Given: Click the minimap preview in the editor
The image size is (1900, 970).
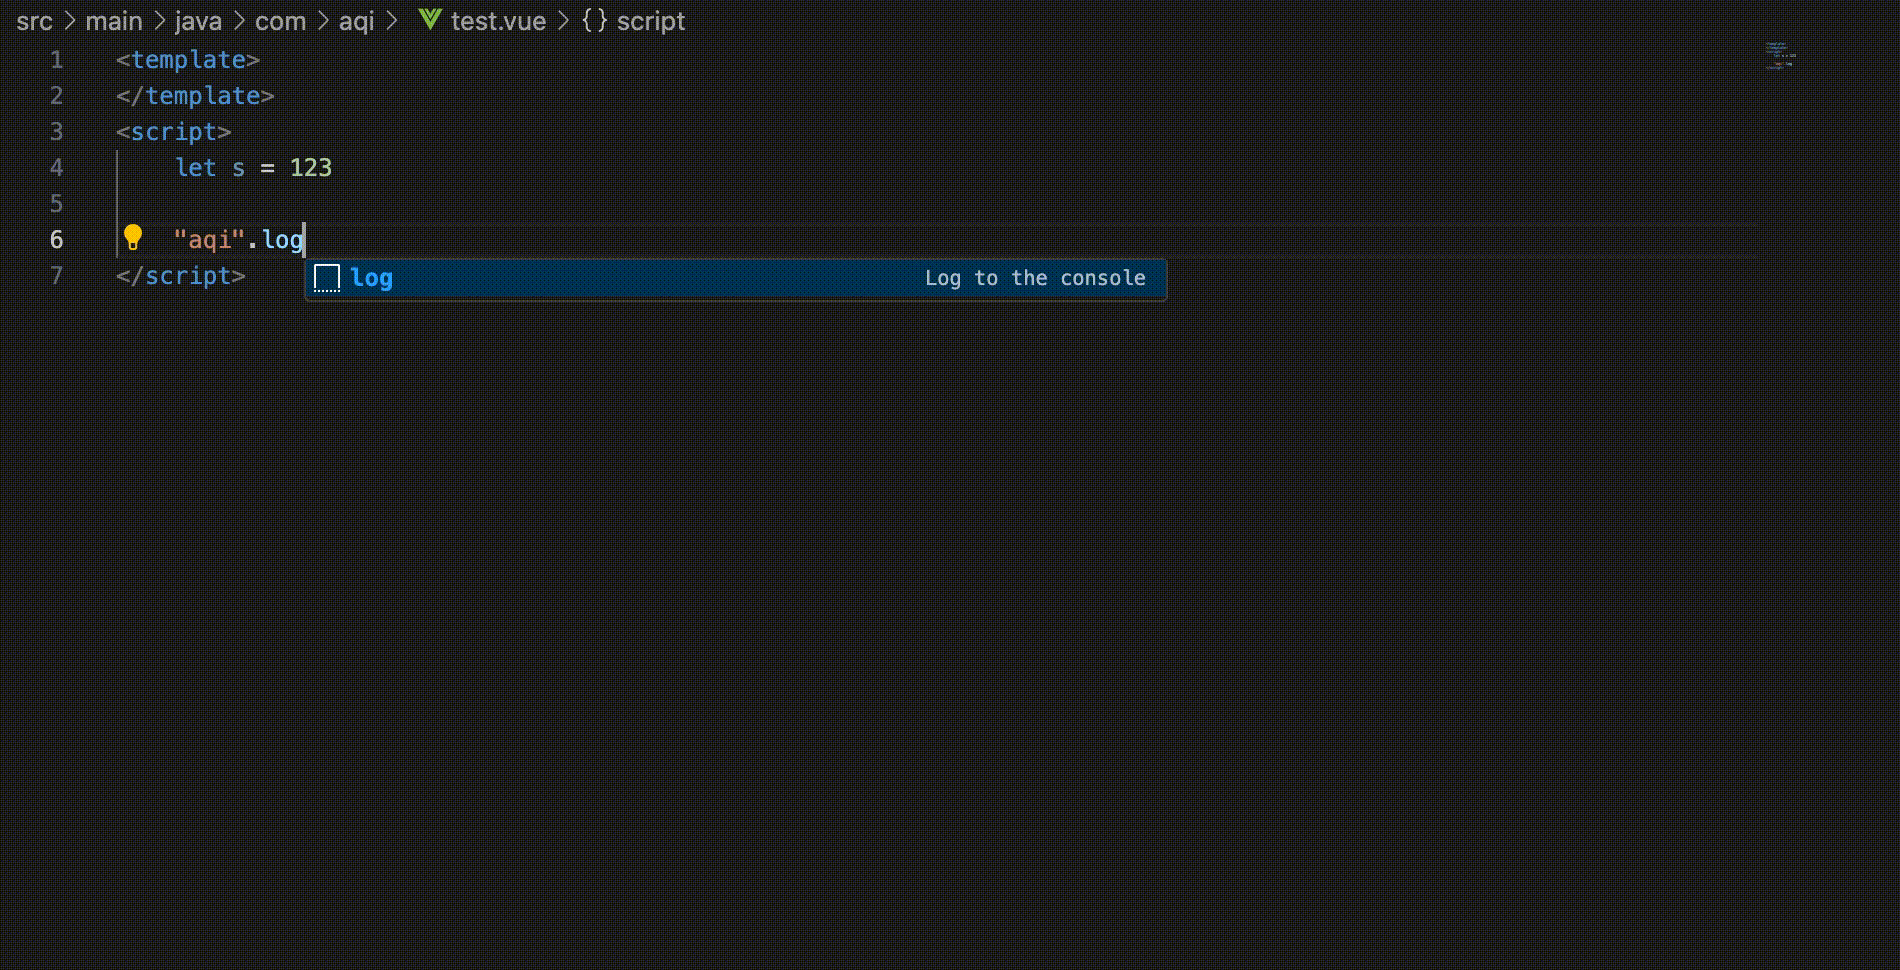Looking at the screenshot, I should click(1780, 55).
